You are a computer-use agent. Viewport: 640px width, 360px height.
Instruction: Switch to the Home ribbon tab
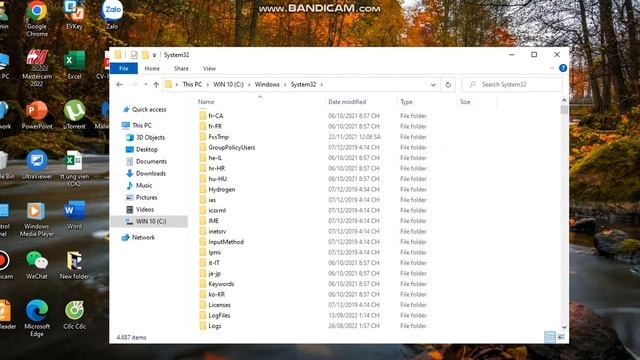[x=152, y=69]
